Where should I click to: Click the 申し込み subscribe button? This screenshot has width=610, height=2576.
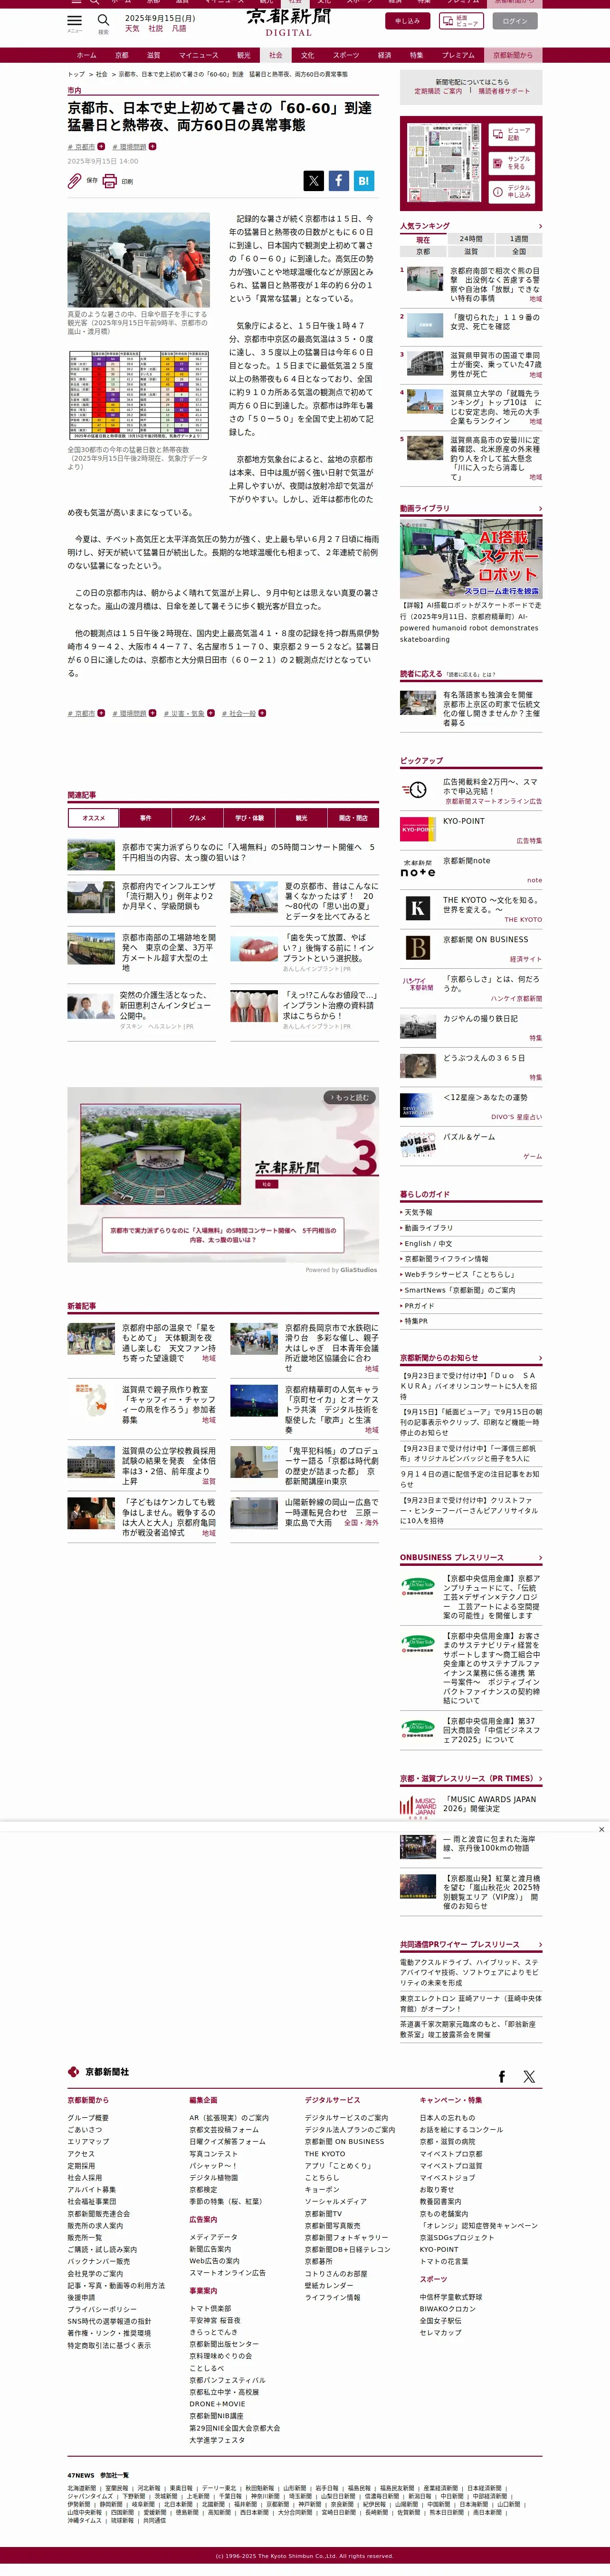click(407, 20)
